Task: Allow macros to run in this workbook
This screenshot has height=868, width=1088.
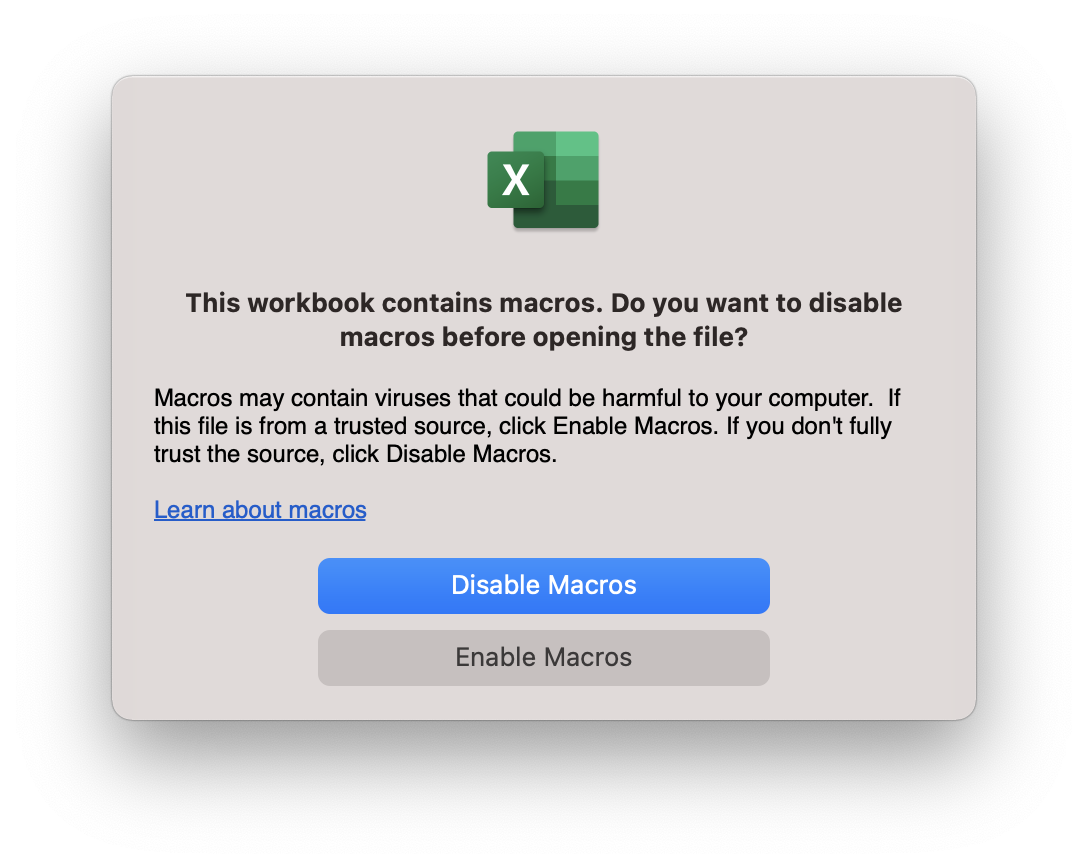Action: (544, 658)
